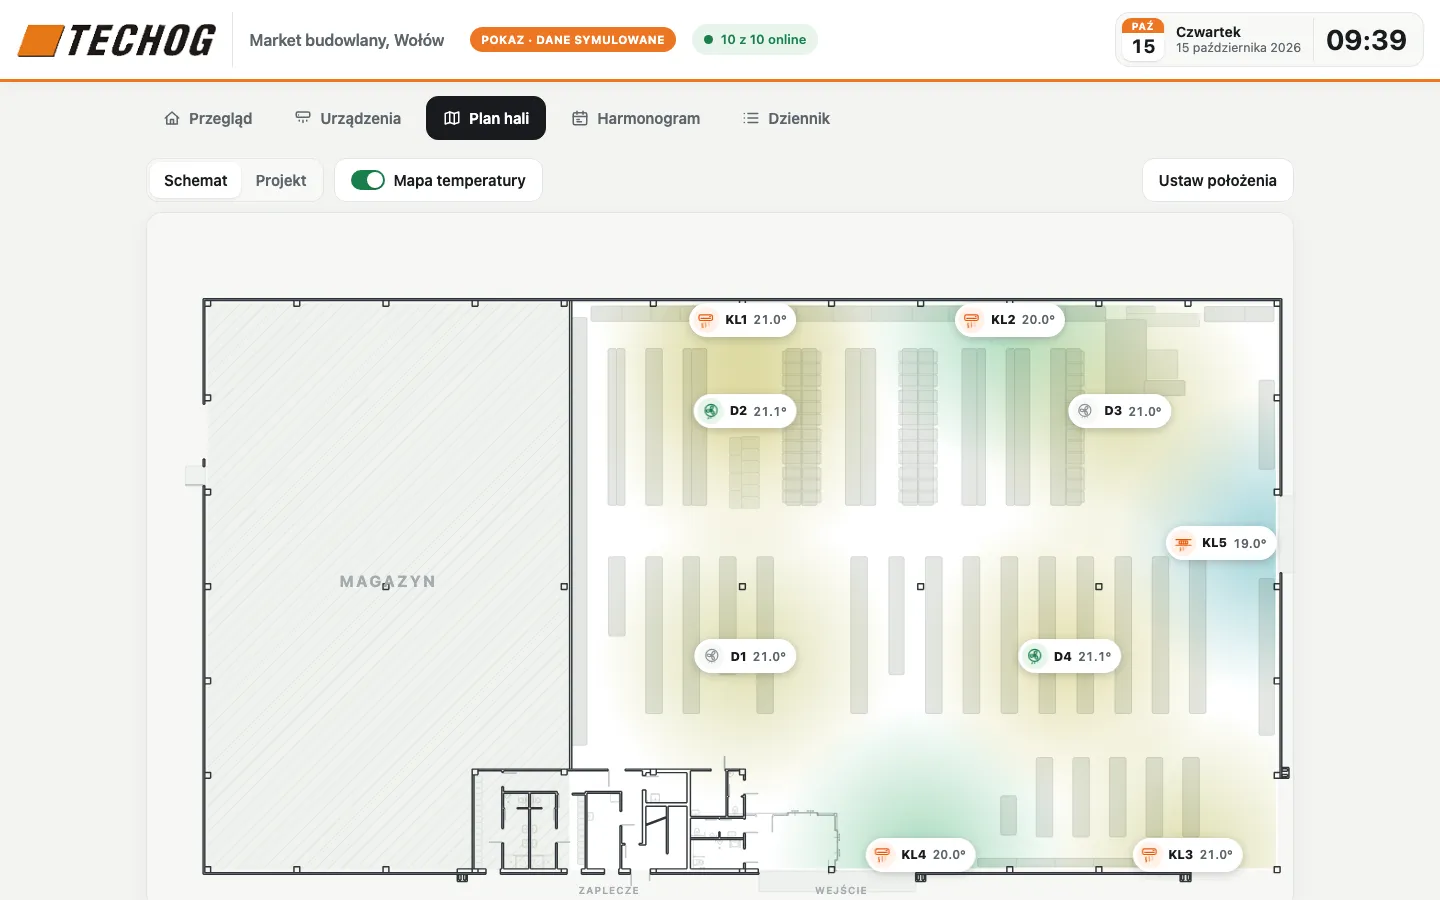Click the green D4 fan icon

pyautogui.click(x=1035, y=656)
